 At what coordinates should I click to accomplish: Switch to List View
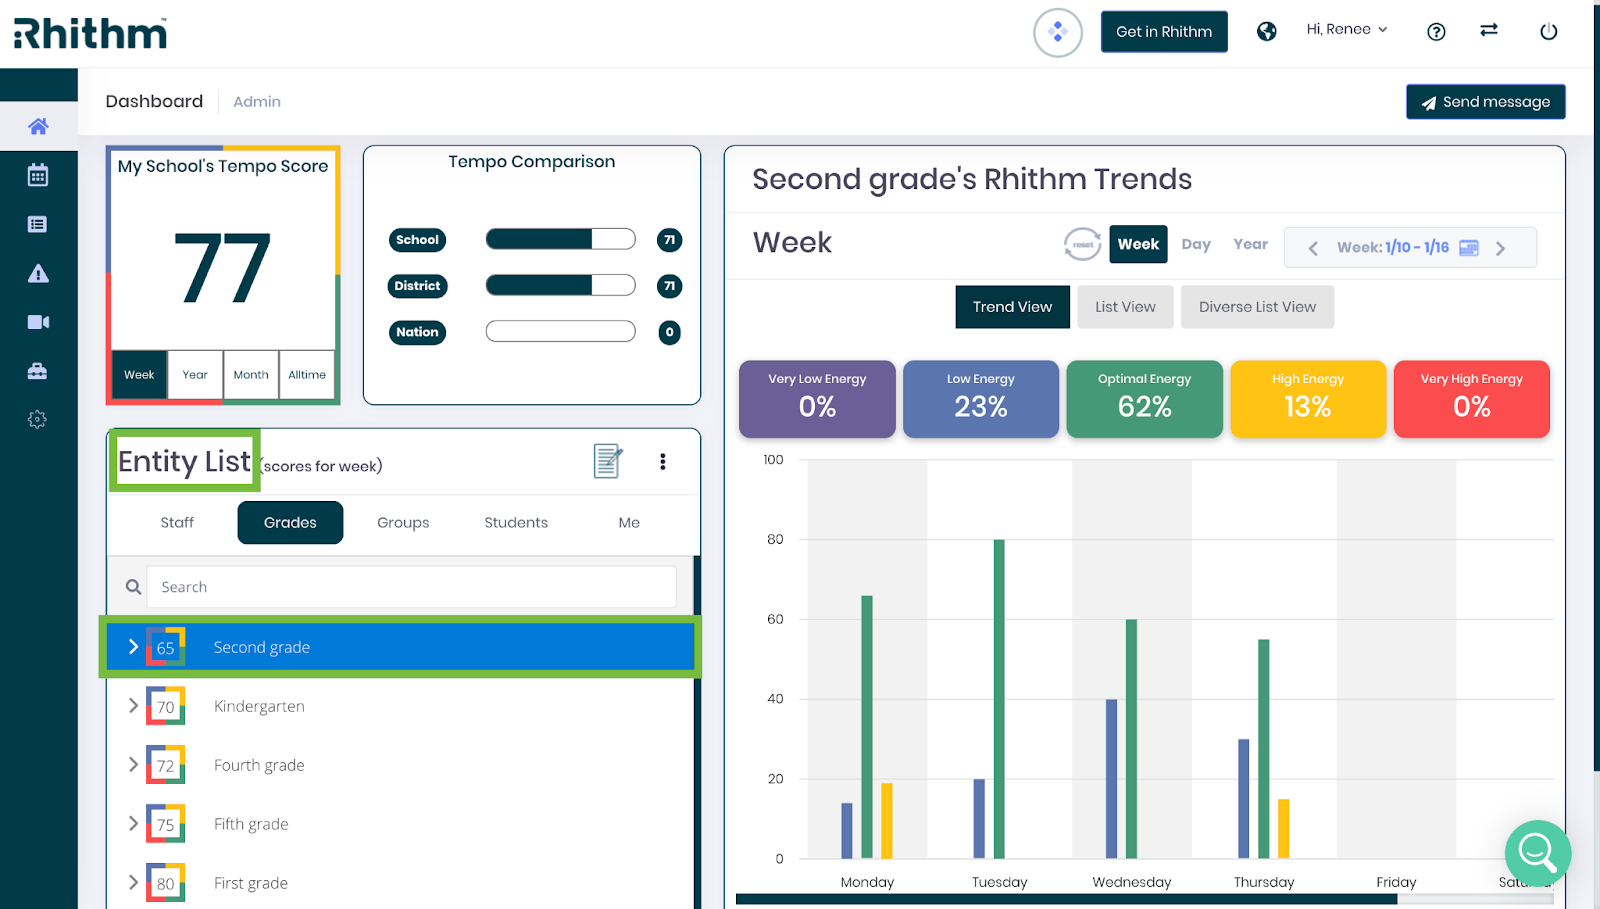(1125, 307)
